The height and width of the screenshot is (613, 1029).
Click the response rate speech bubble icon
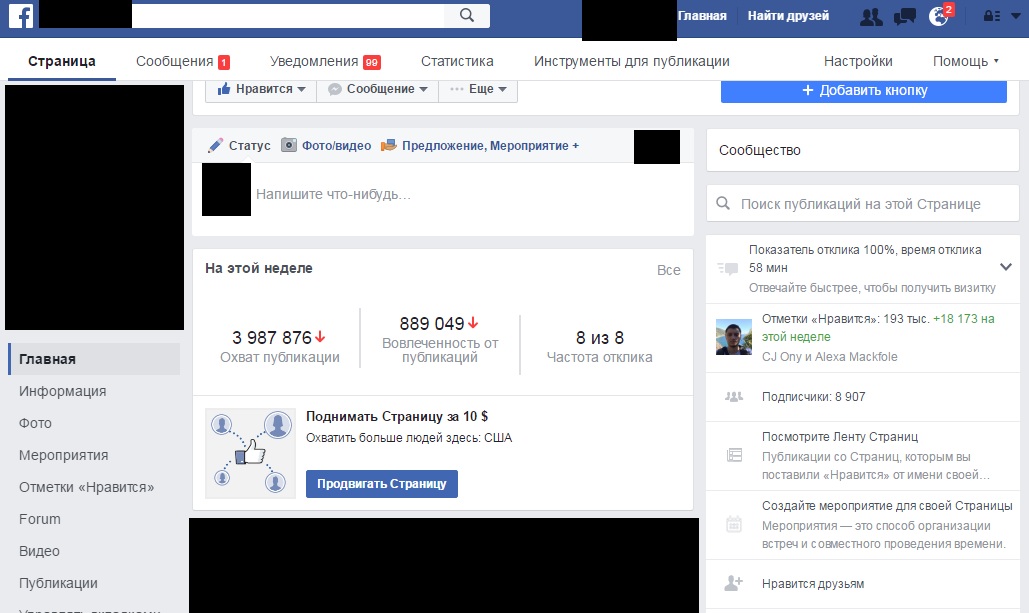pos(728,268)
